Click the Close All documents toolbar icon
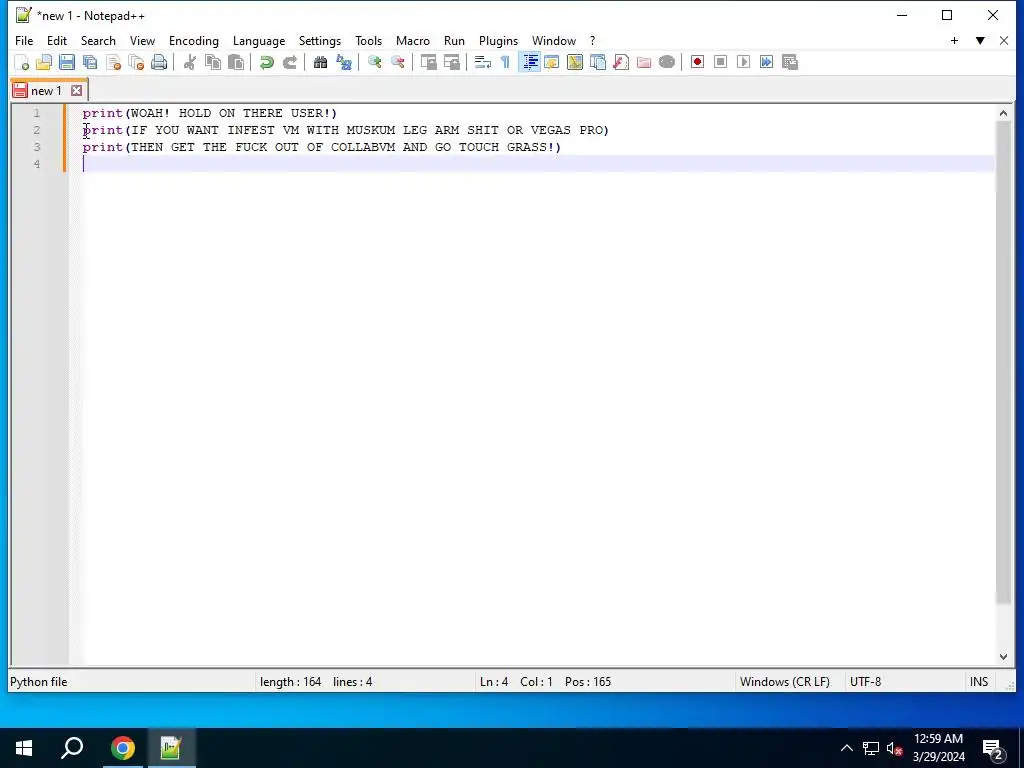This screenshot has height=768, width=1024. tap(136, 62)
